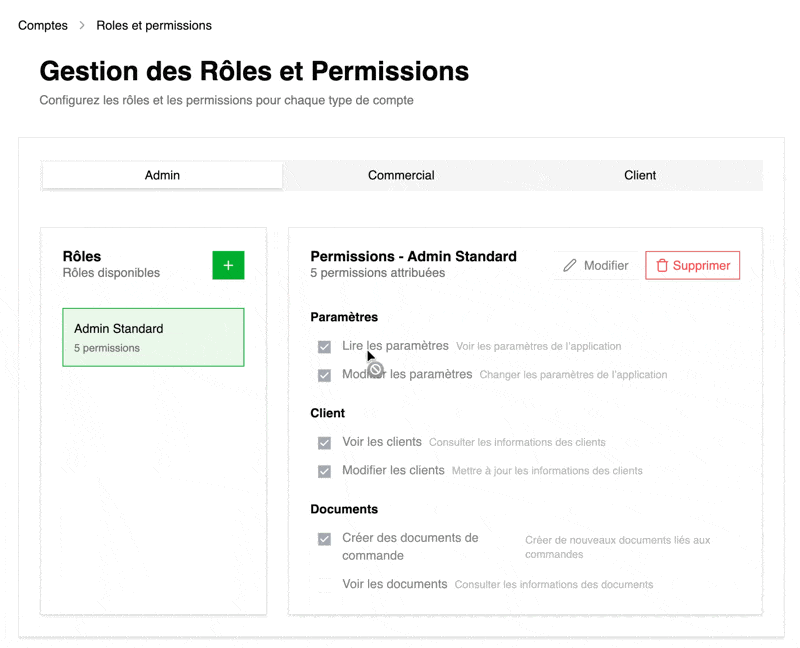Switch to the Admin tab
800x648 pixels.
tap(162, 175)
